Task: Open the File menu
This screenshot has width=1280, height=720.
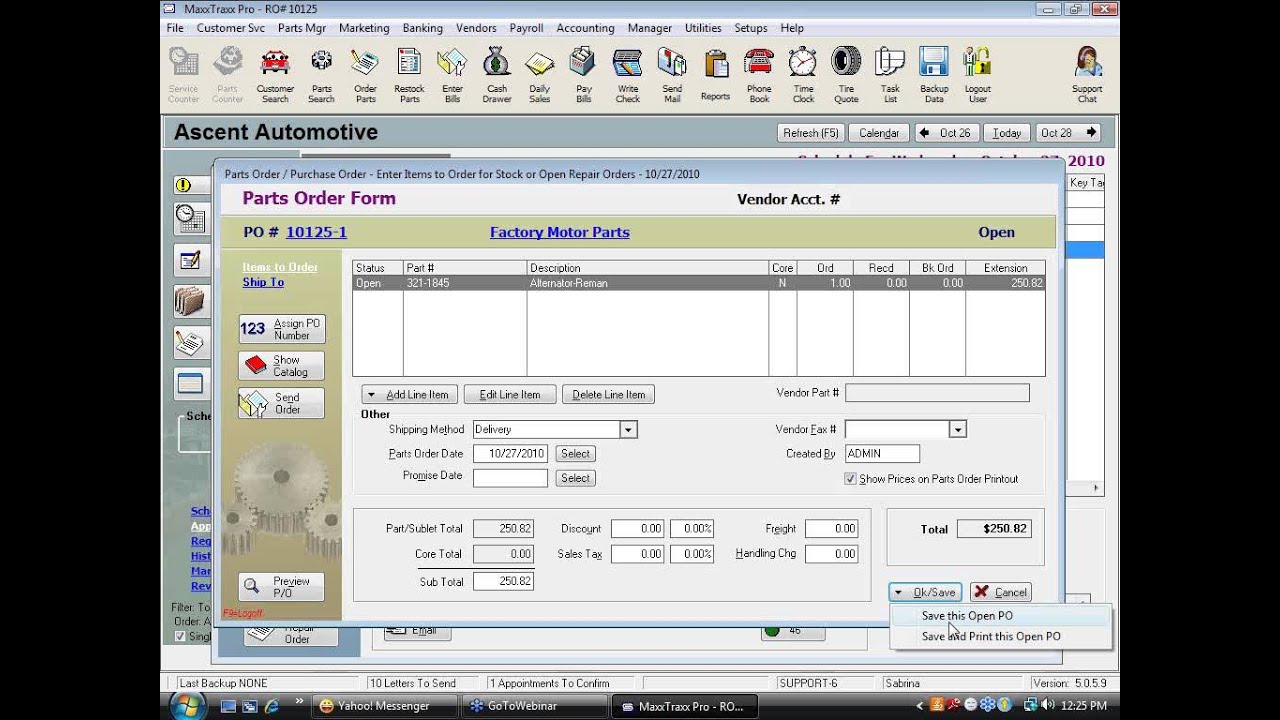Action: (175, 28)
